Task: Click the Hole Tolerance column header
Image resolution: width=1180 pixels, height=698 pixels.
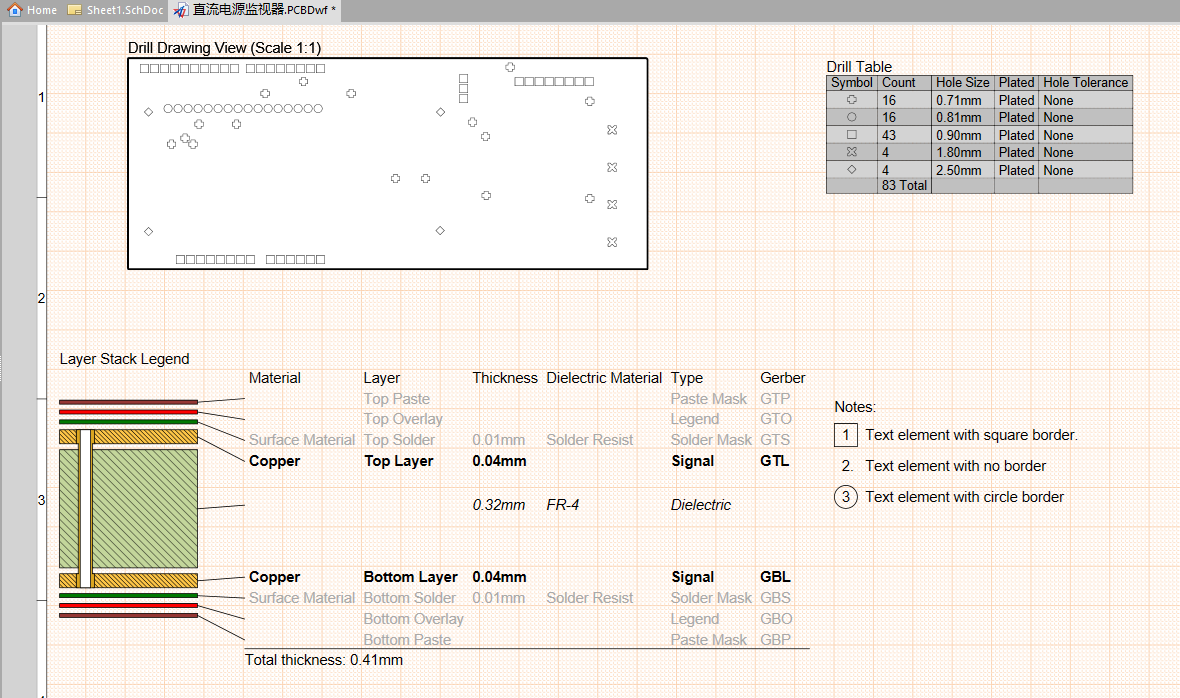Action: pos(1085,83)
